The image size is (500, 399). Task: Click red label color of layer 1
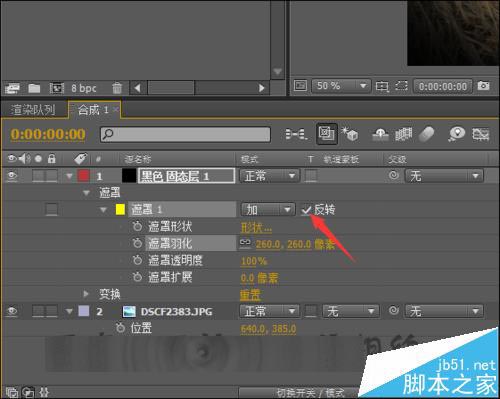tap(83, 176)
